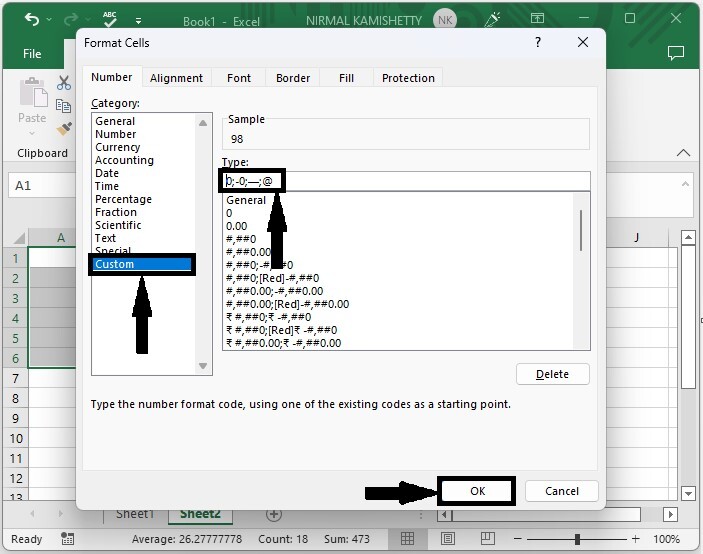The height and width of the screenshot is (554, 703).
Task: Select column A header
Action: point(52,237)
